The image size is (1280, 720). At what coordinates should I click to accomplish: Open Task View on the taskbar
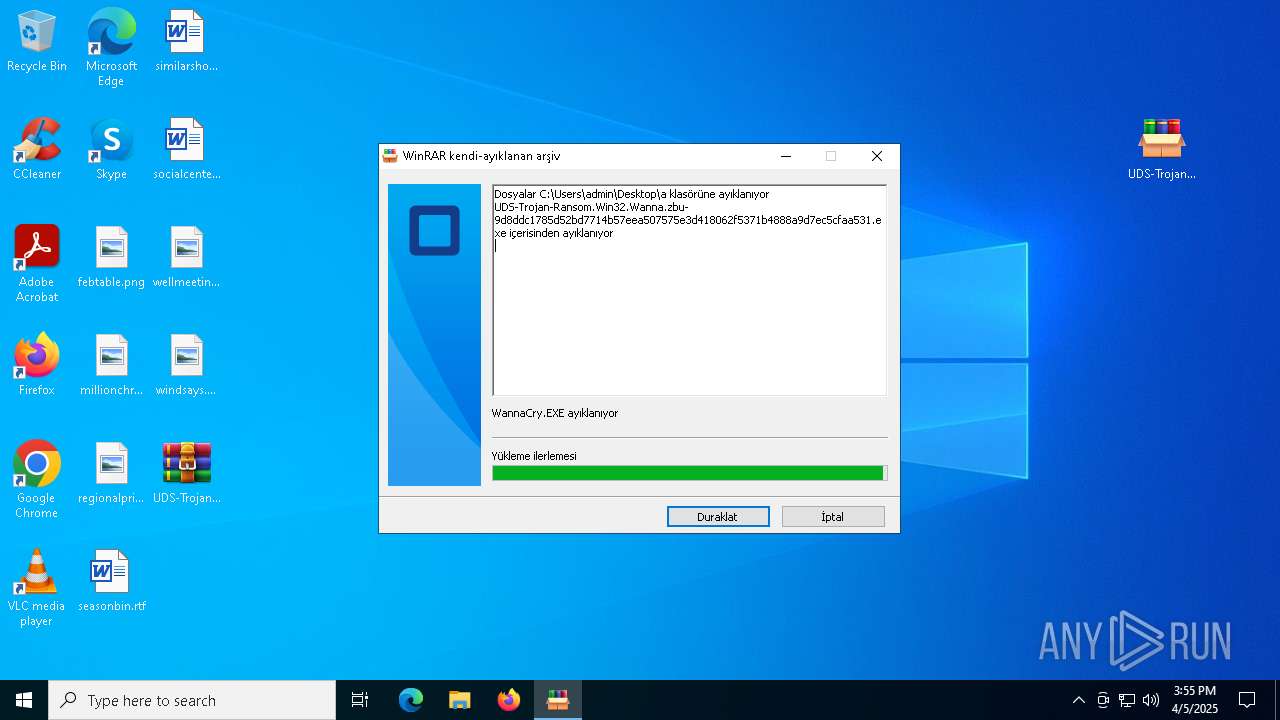click(360, 700)
